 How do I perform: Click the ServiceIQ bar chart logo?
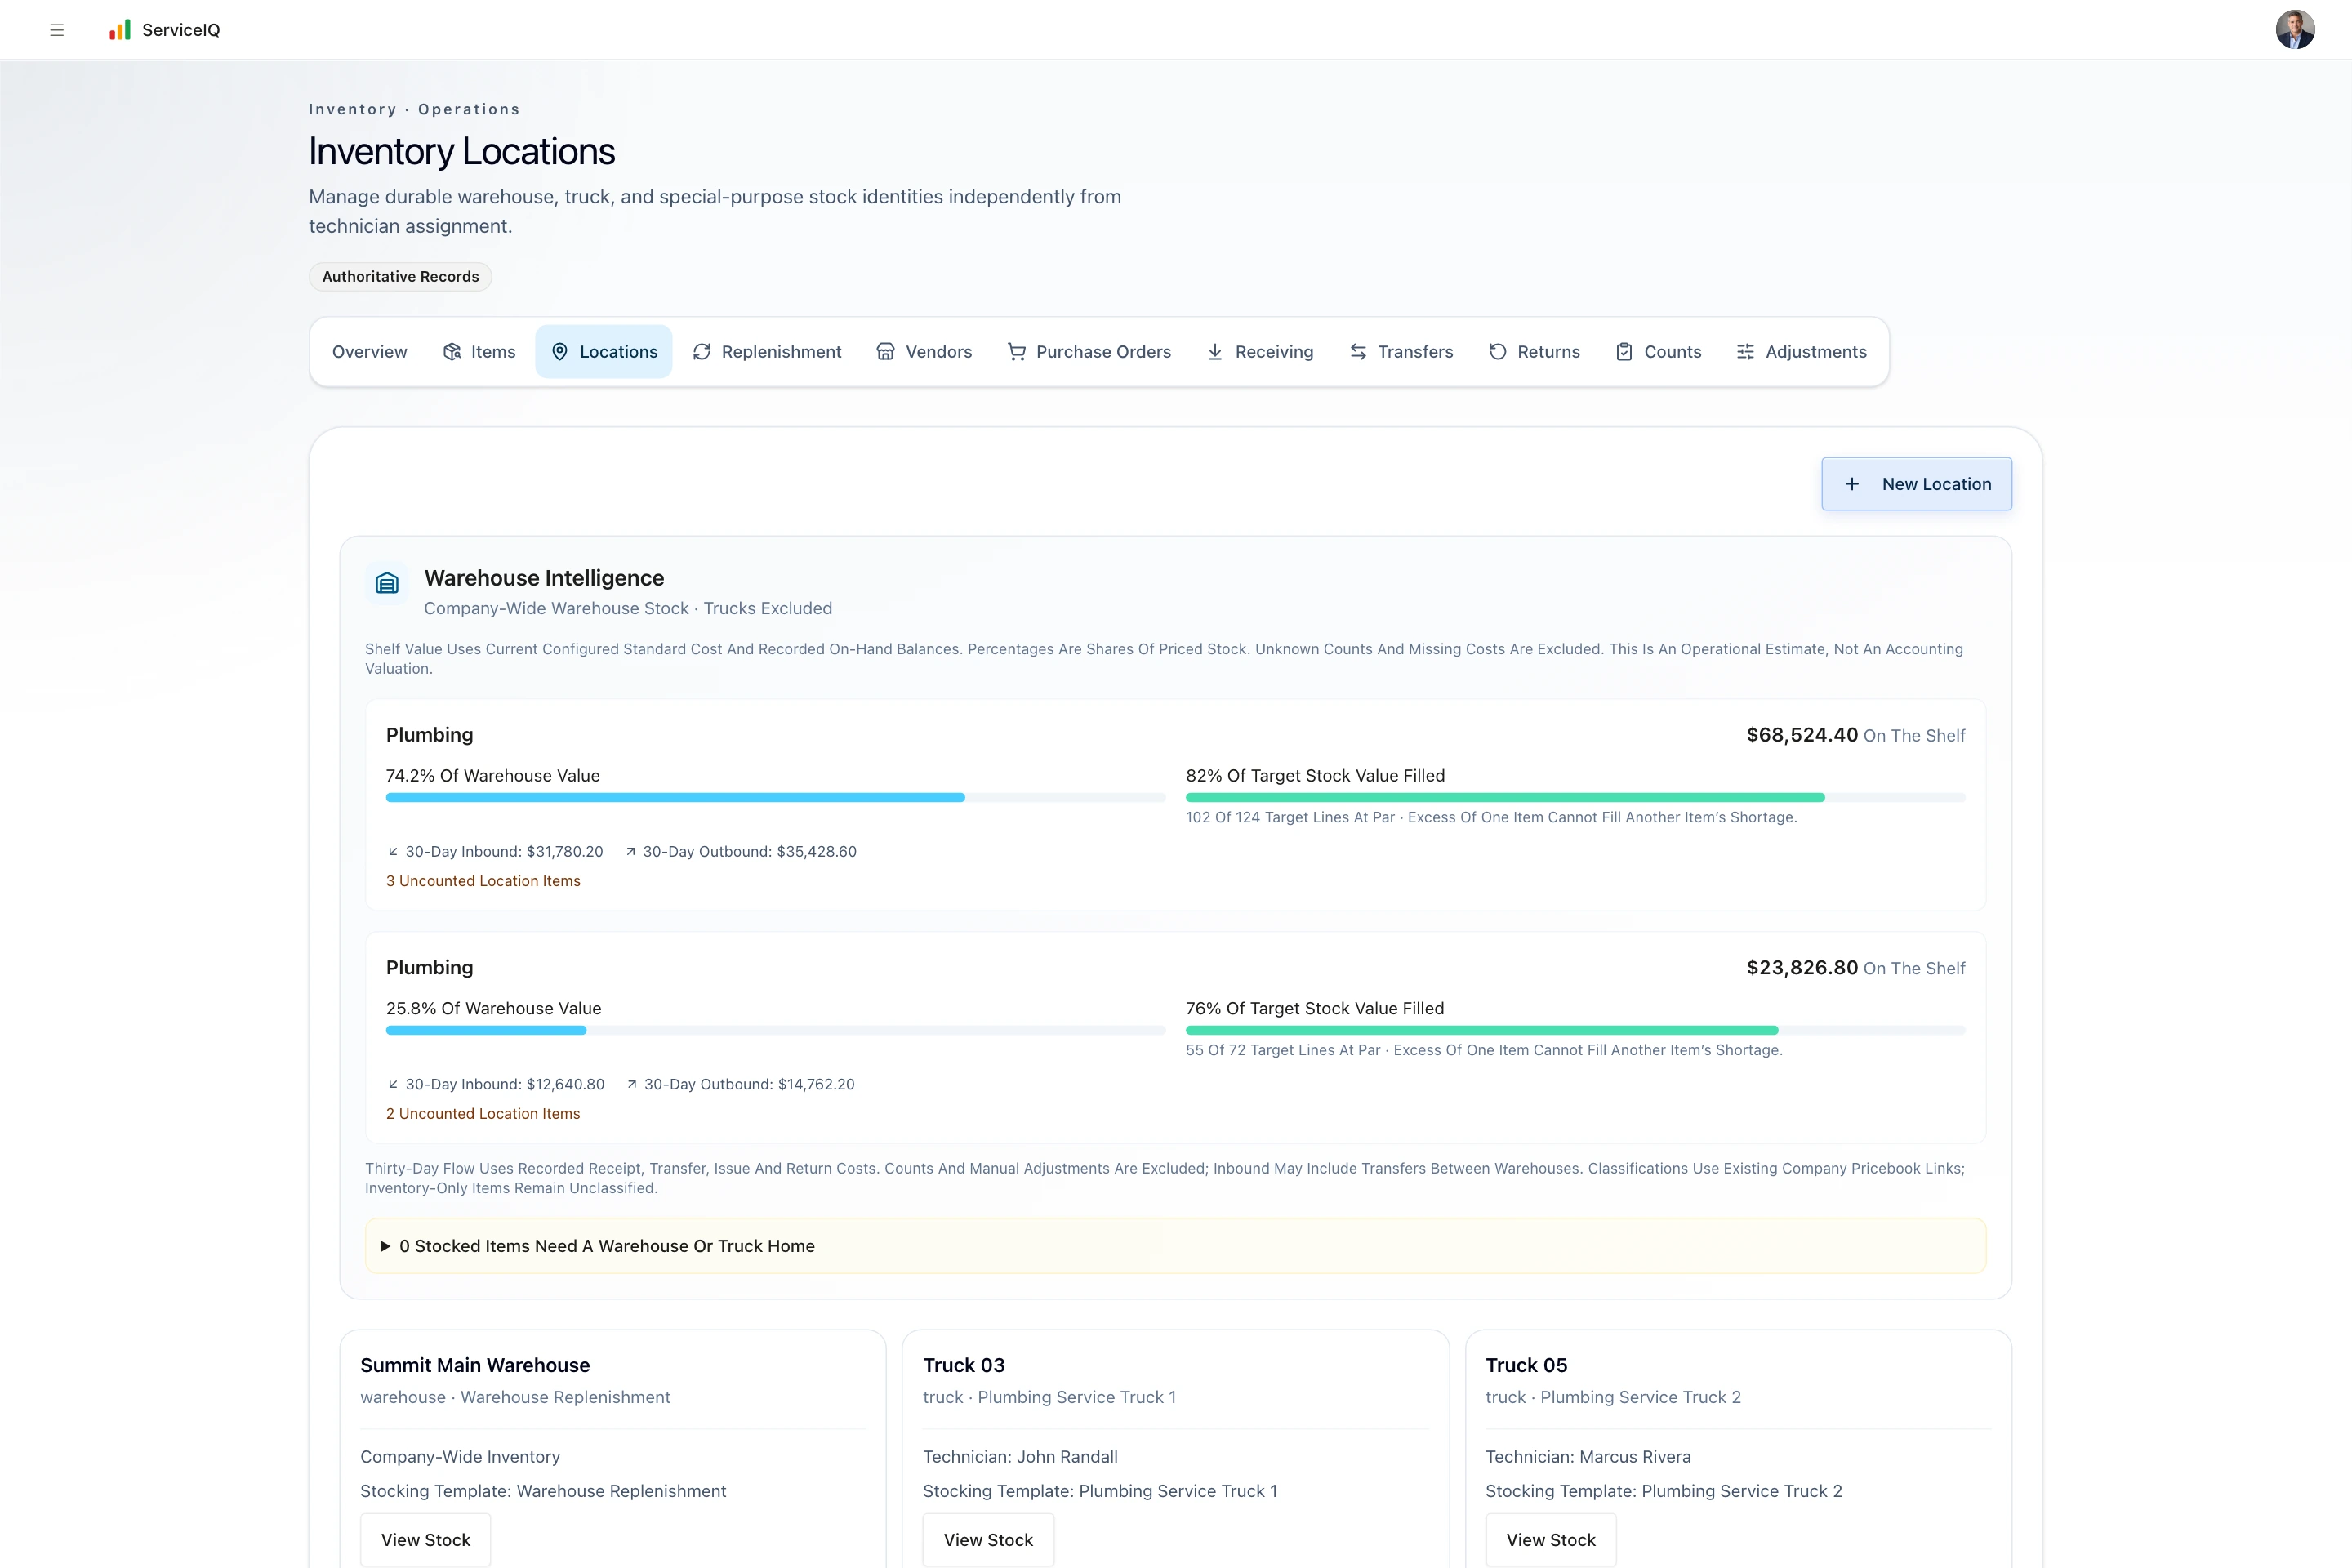(120, 30)
